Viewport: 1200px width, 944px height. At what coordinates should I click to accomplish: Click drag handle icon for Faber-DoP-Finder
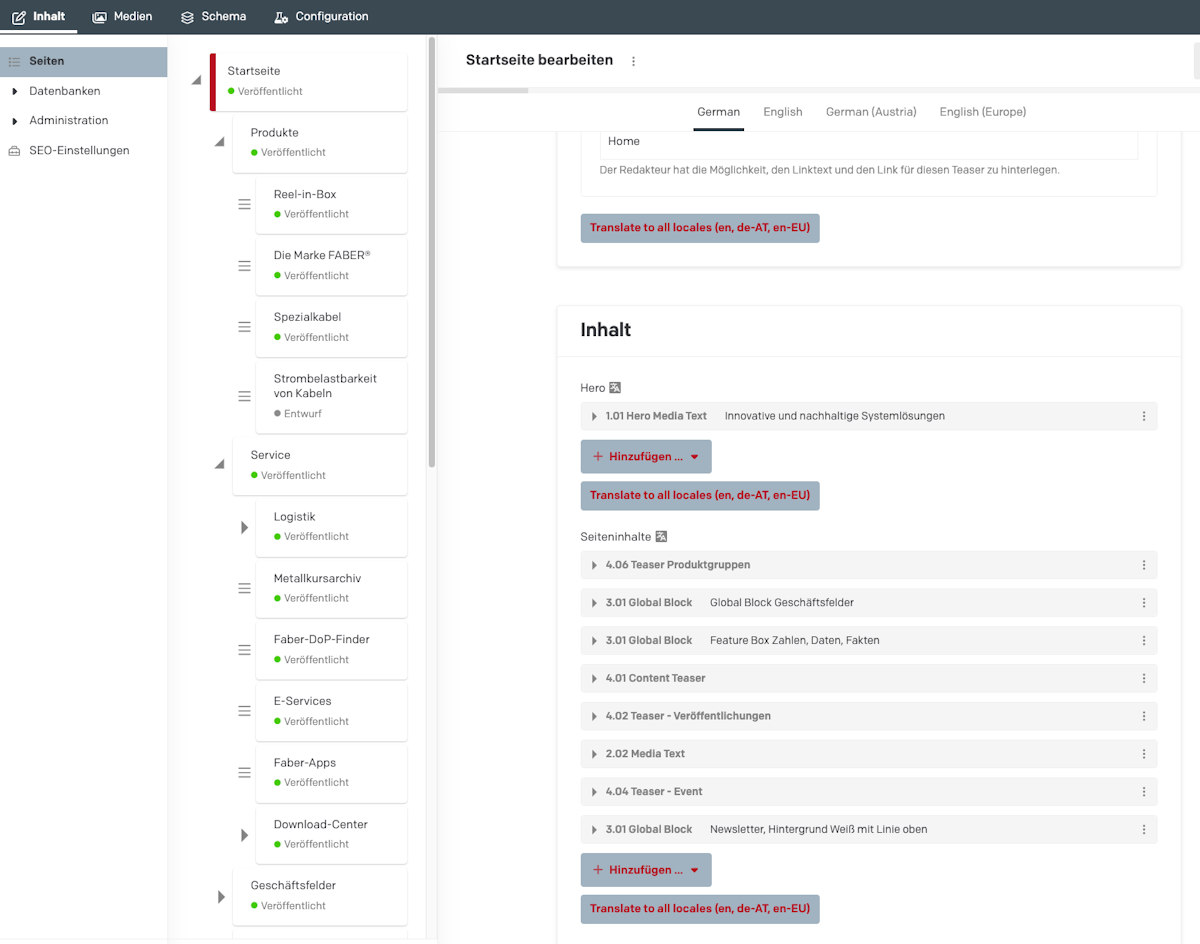pyautogui.click(x=244, y=650)
